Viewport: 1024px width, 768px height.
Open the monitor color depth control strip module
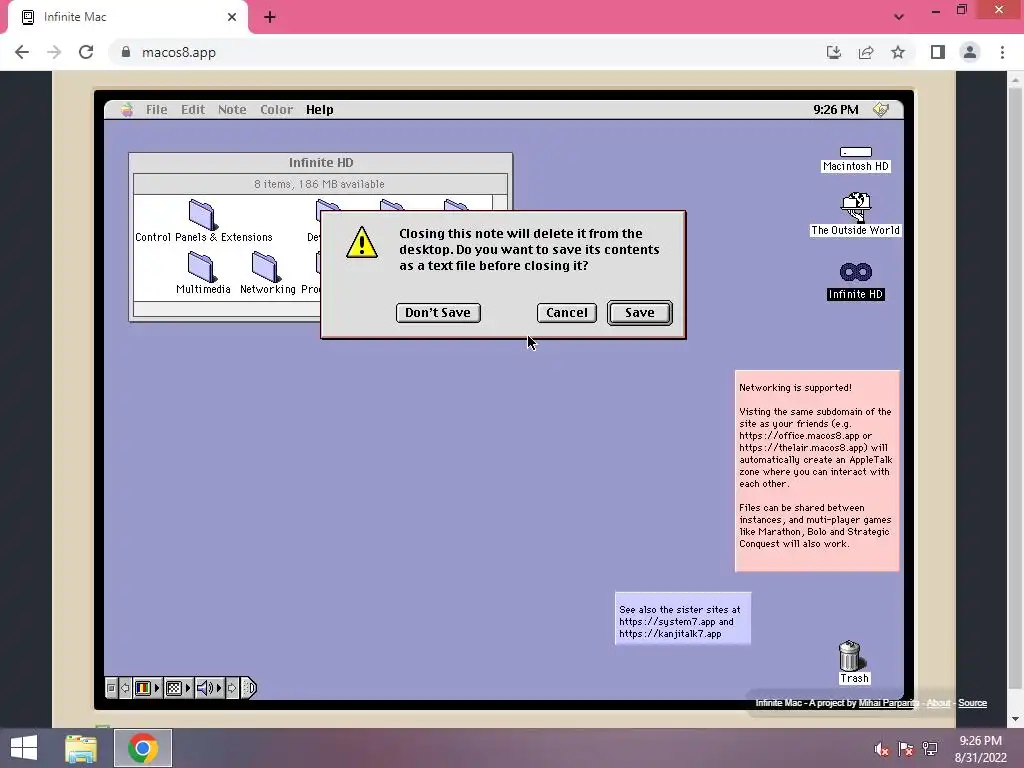coord(147,688)
